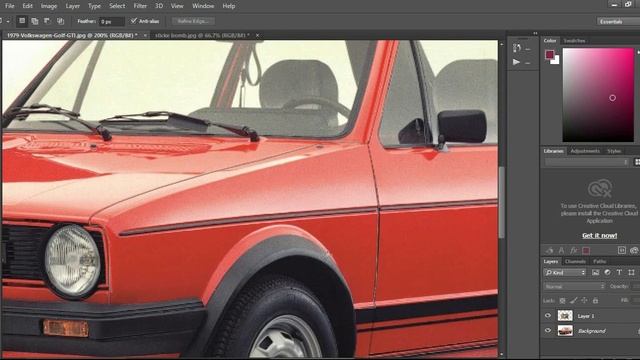Open the Edit menu
The height and width of the screenshot is (360, 640).
click(27, 6)
